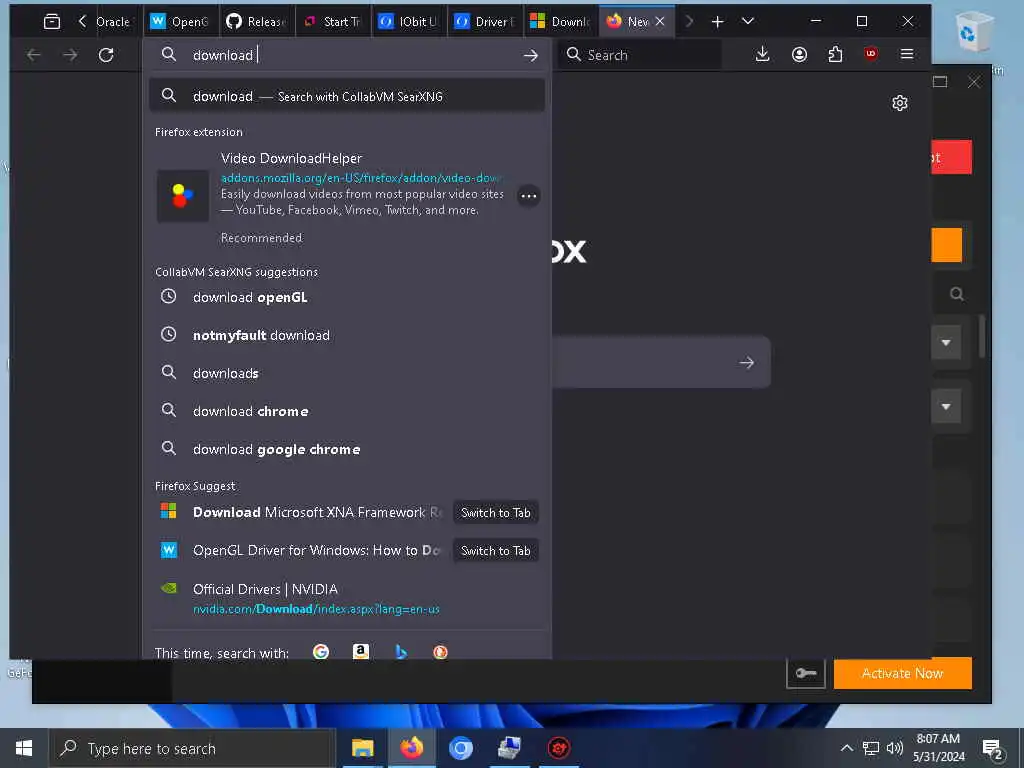
Task: Open options menu for Video DownloadHelper suggestion
Action: coord(528,196)
